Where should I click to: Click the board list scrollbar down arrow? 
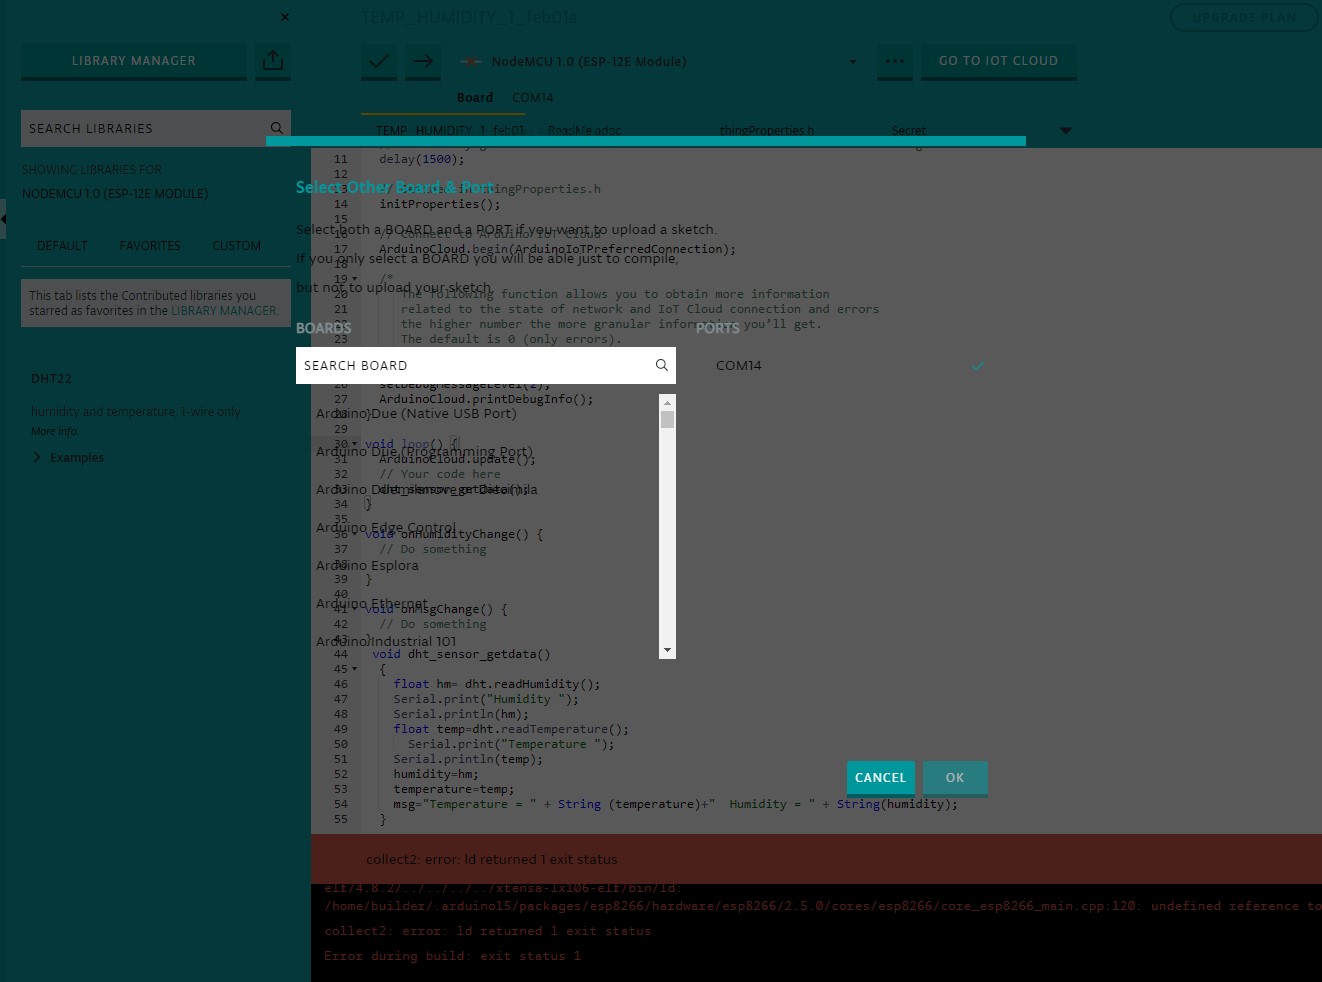pyautogui.click(x=667, y=650)
